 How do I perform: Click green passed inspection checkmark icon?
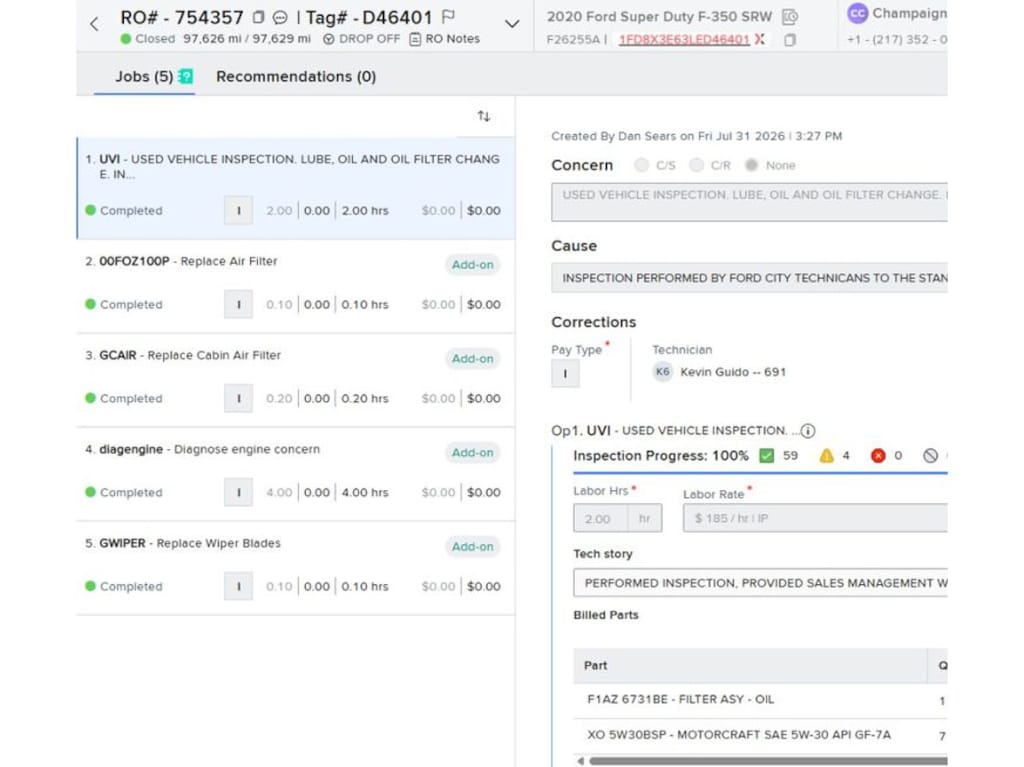(x=766, y=455)
